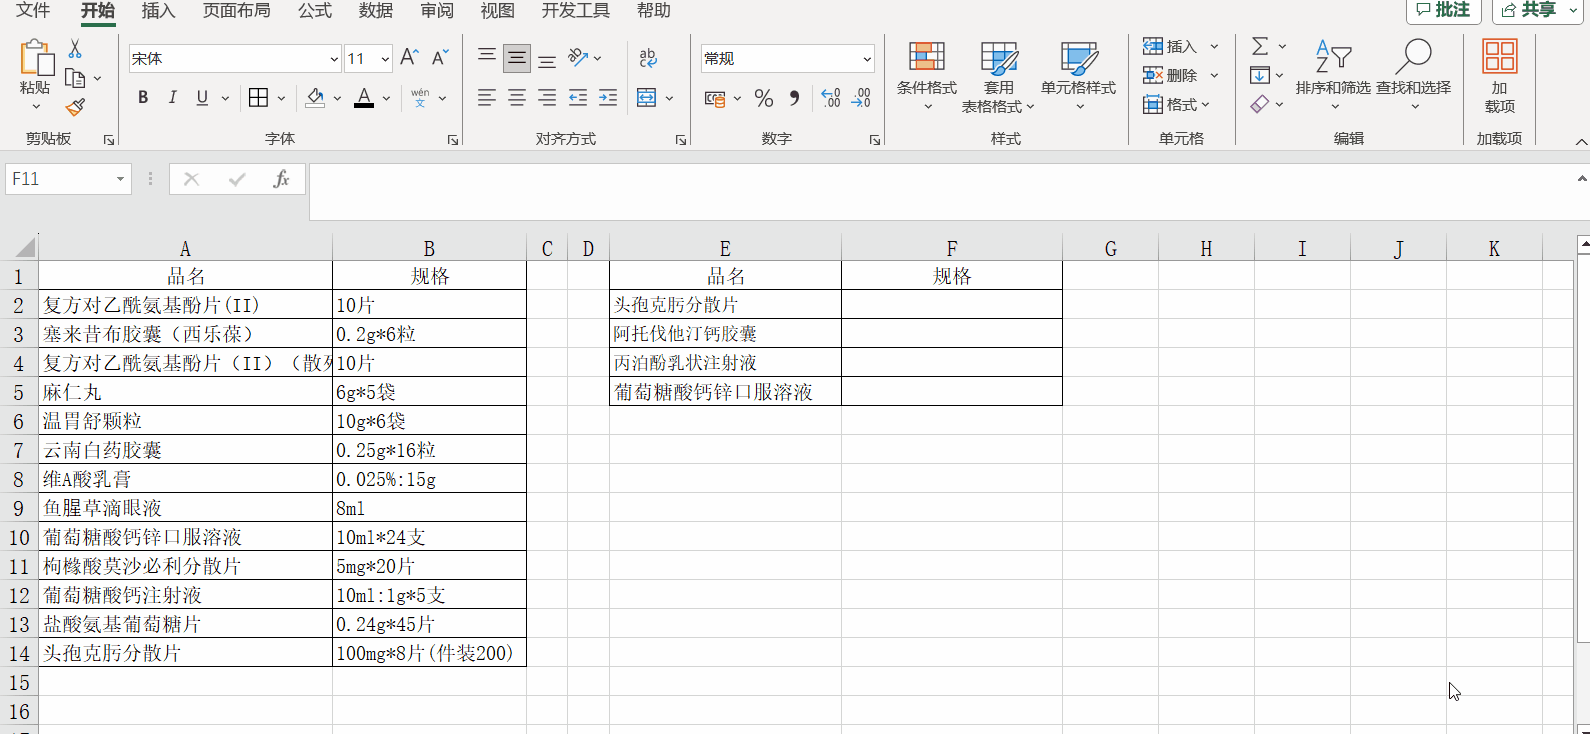Click the Fill down icon
Screen dimensions: 1590x734
coord(1260,75)
